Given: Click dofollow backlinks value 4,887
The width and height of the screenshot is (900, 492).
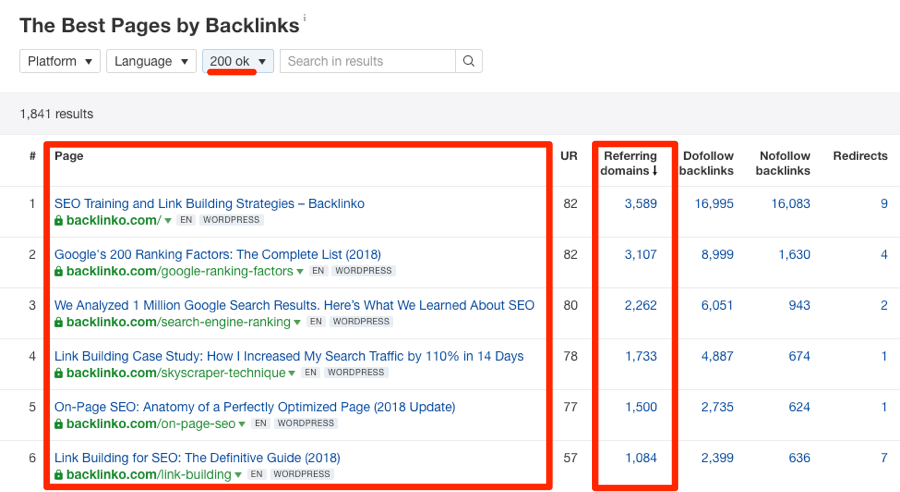Looking at the screenshot, I should pyautogui.click(x=717, y=356).
